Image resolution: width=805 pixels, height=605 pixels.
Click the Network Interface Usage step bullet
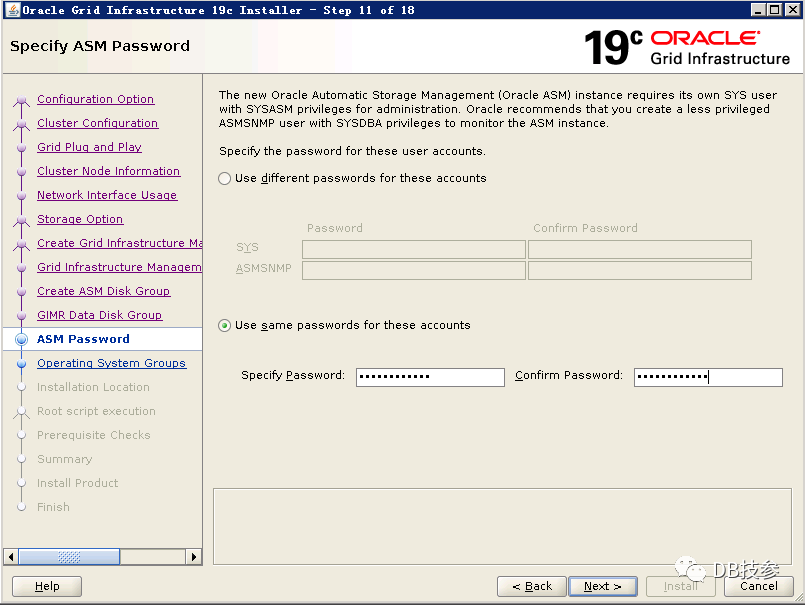pos(22,196)
